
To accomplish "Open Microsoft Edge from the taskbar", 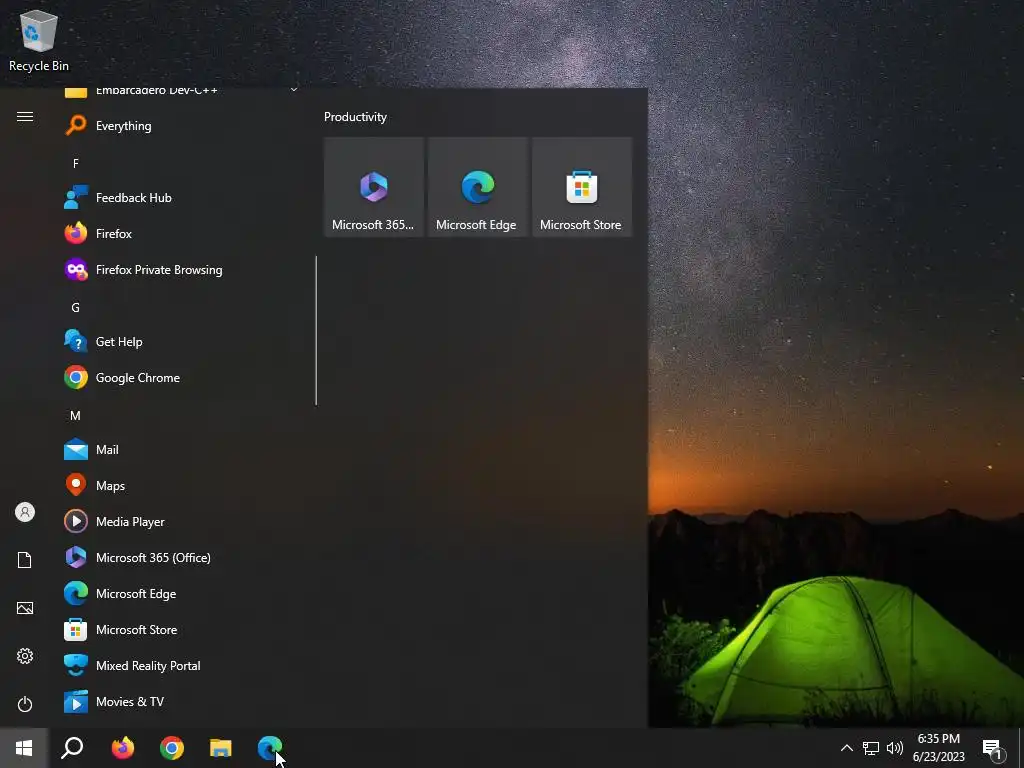I will pos(270,748).
